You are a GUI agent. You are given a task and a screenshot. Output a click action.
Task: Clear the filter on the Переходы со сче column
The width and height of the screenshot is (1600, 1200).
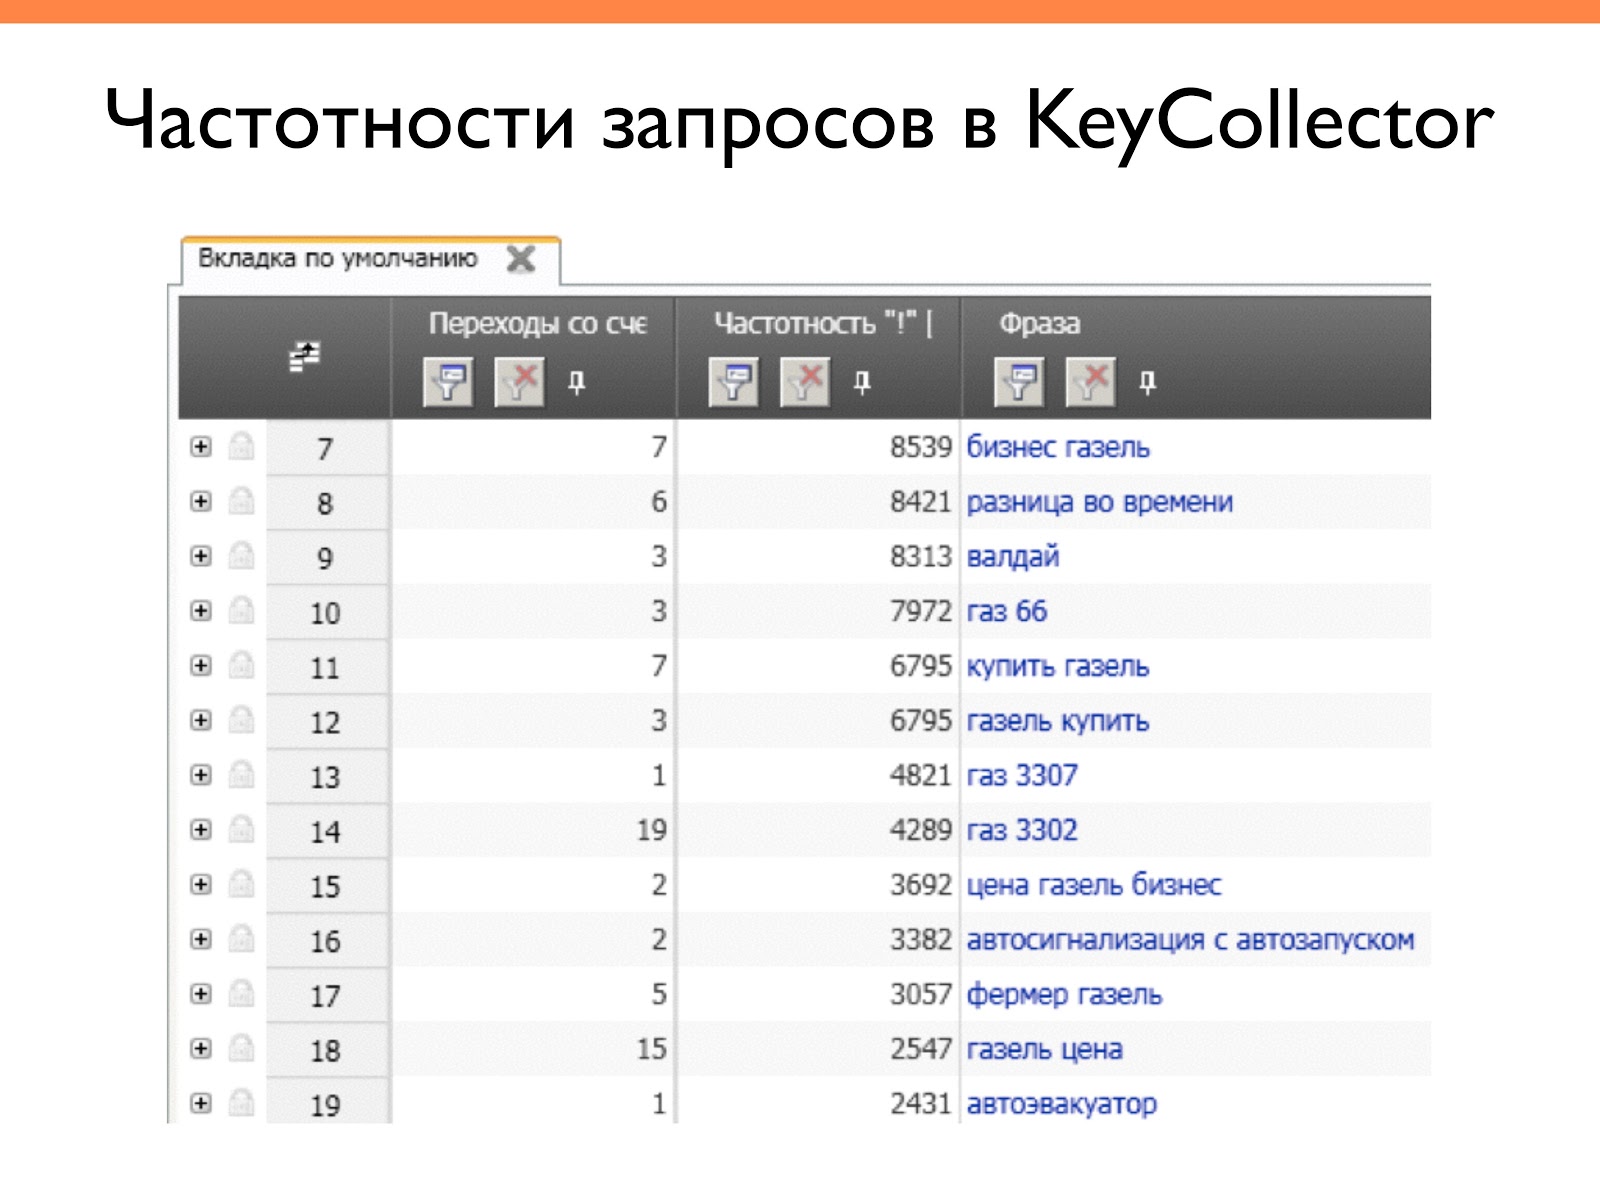coord(520,382)
